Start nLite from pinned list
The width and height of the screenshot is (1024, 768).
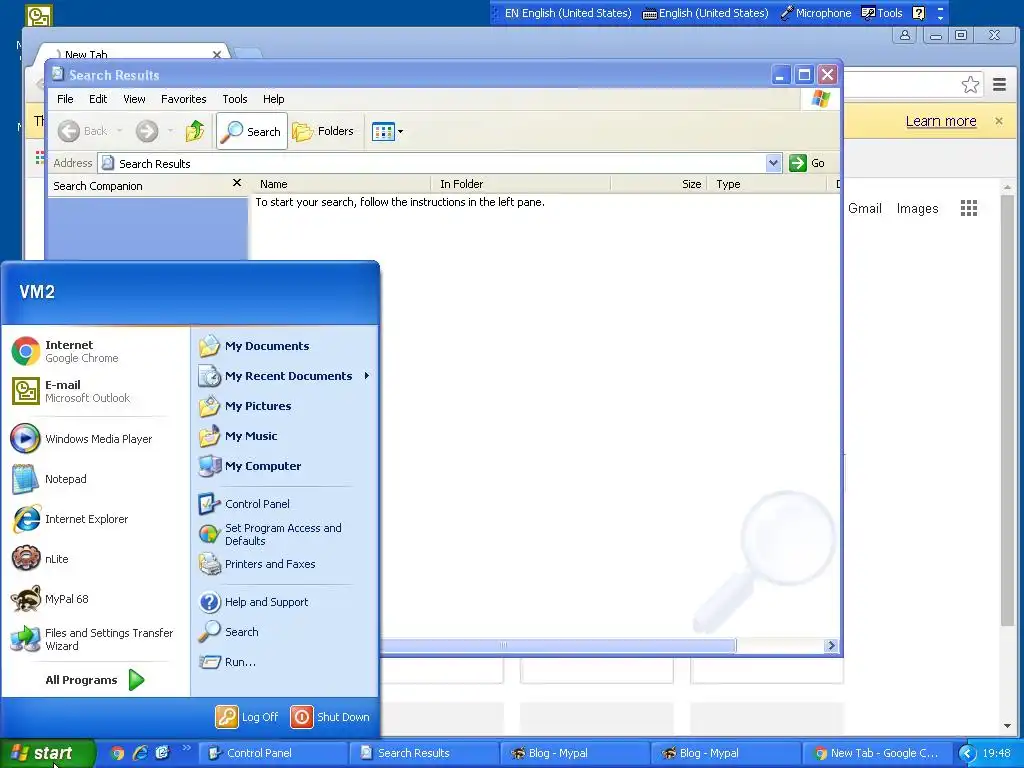coord(40,559)
